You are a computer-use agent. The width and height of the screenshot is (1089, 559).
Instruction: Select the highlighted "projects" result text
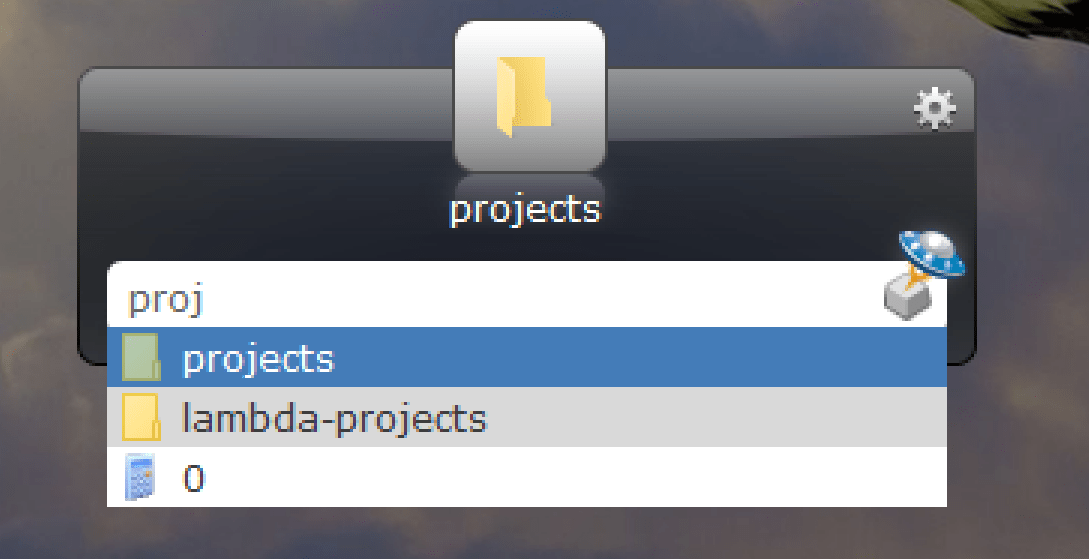click(258, 358)
